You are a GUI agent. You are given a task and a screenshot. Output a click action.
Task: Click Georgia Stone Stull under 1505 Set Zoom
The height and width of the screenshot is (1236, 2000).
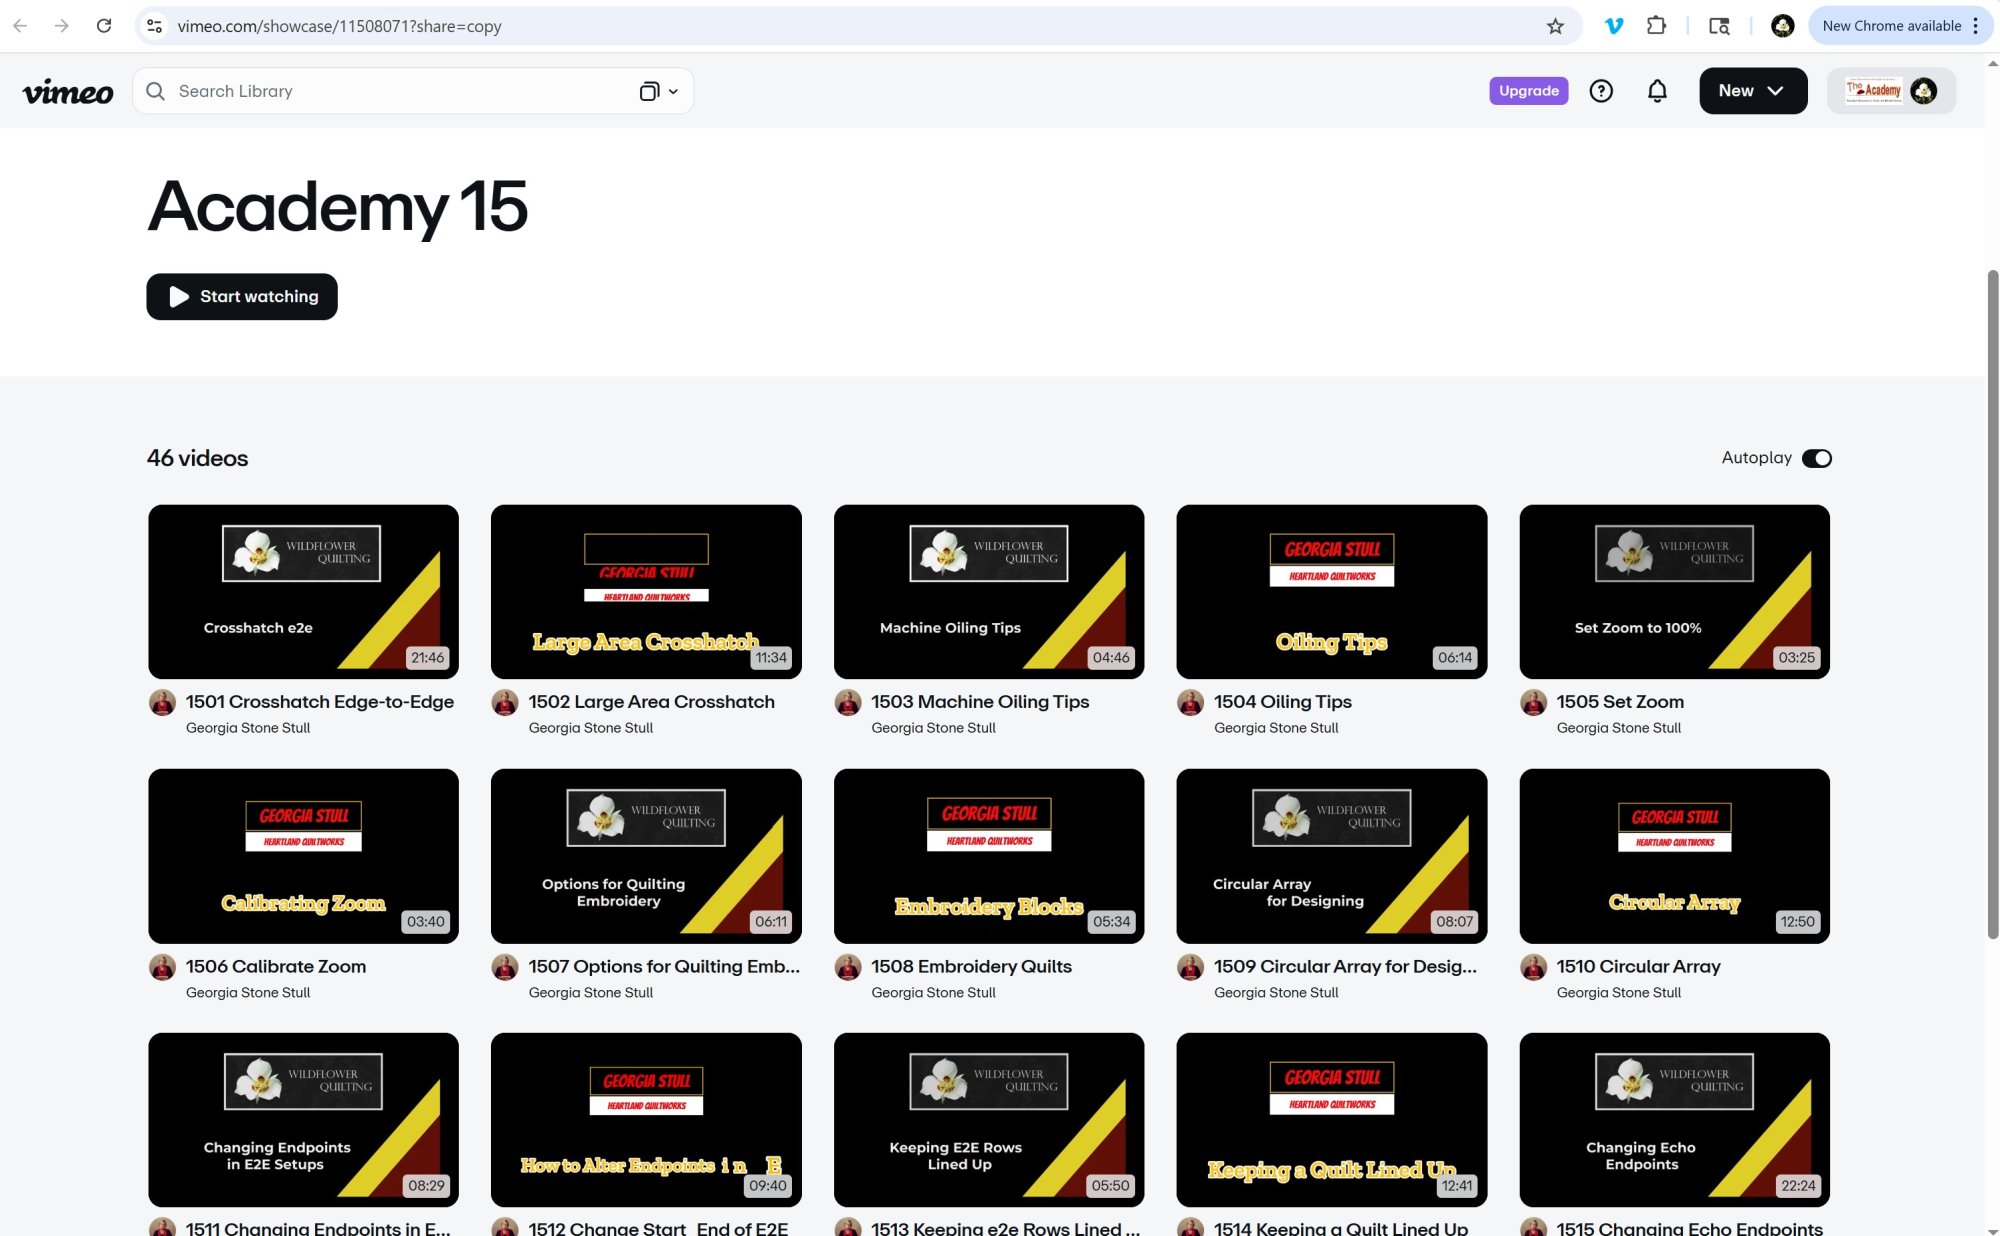1619,728
